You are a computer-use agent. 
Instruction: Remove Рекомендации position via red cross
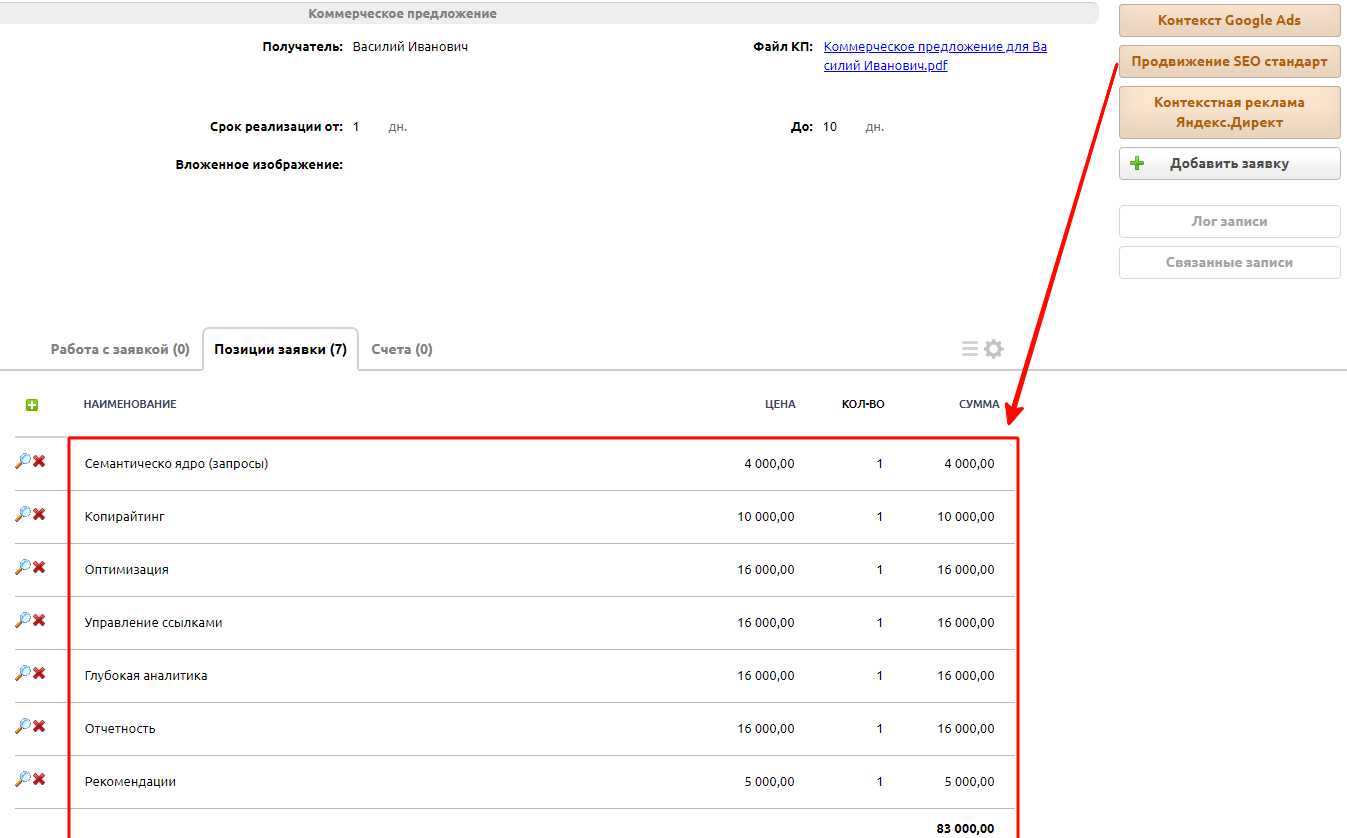tap(39, 779)
